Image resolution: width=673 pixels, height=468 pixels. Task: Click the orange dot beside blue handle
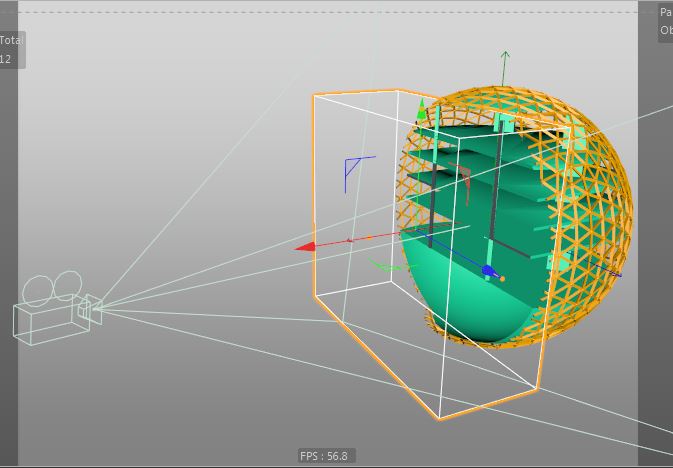pyautogui.click(x=502, y=279)
